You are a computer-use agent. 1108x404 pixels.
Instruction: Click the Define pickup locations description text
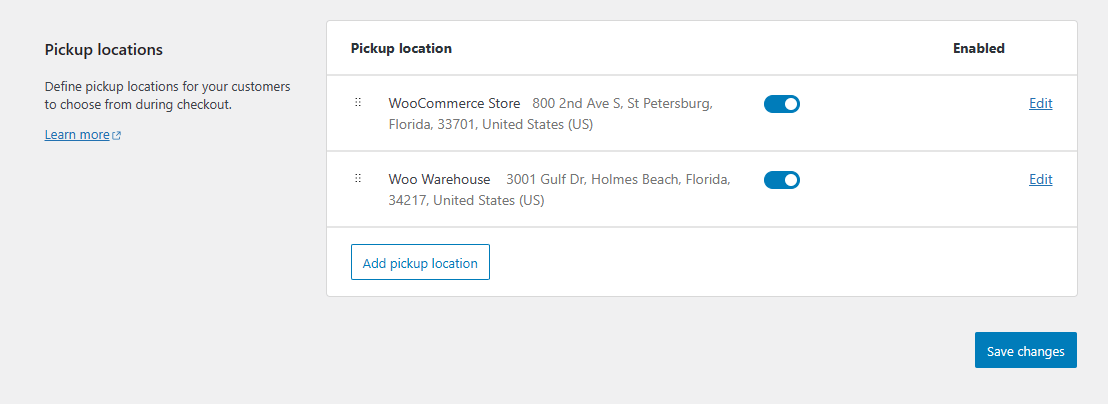pos(167,96)
